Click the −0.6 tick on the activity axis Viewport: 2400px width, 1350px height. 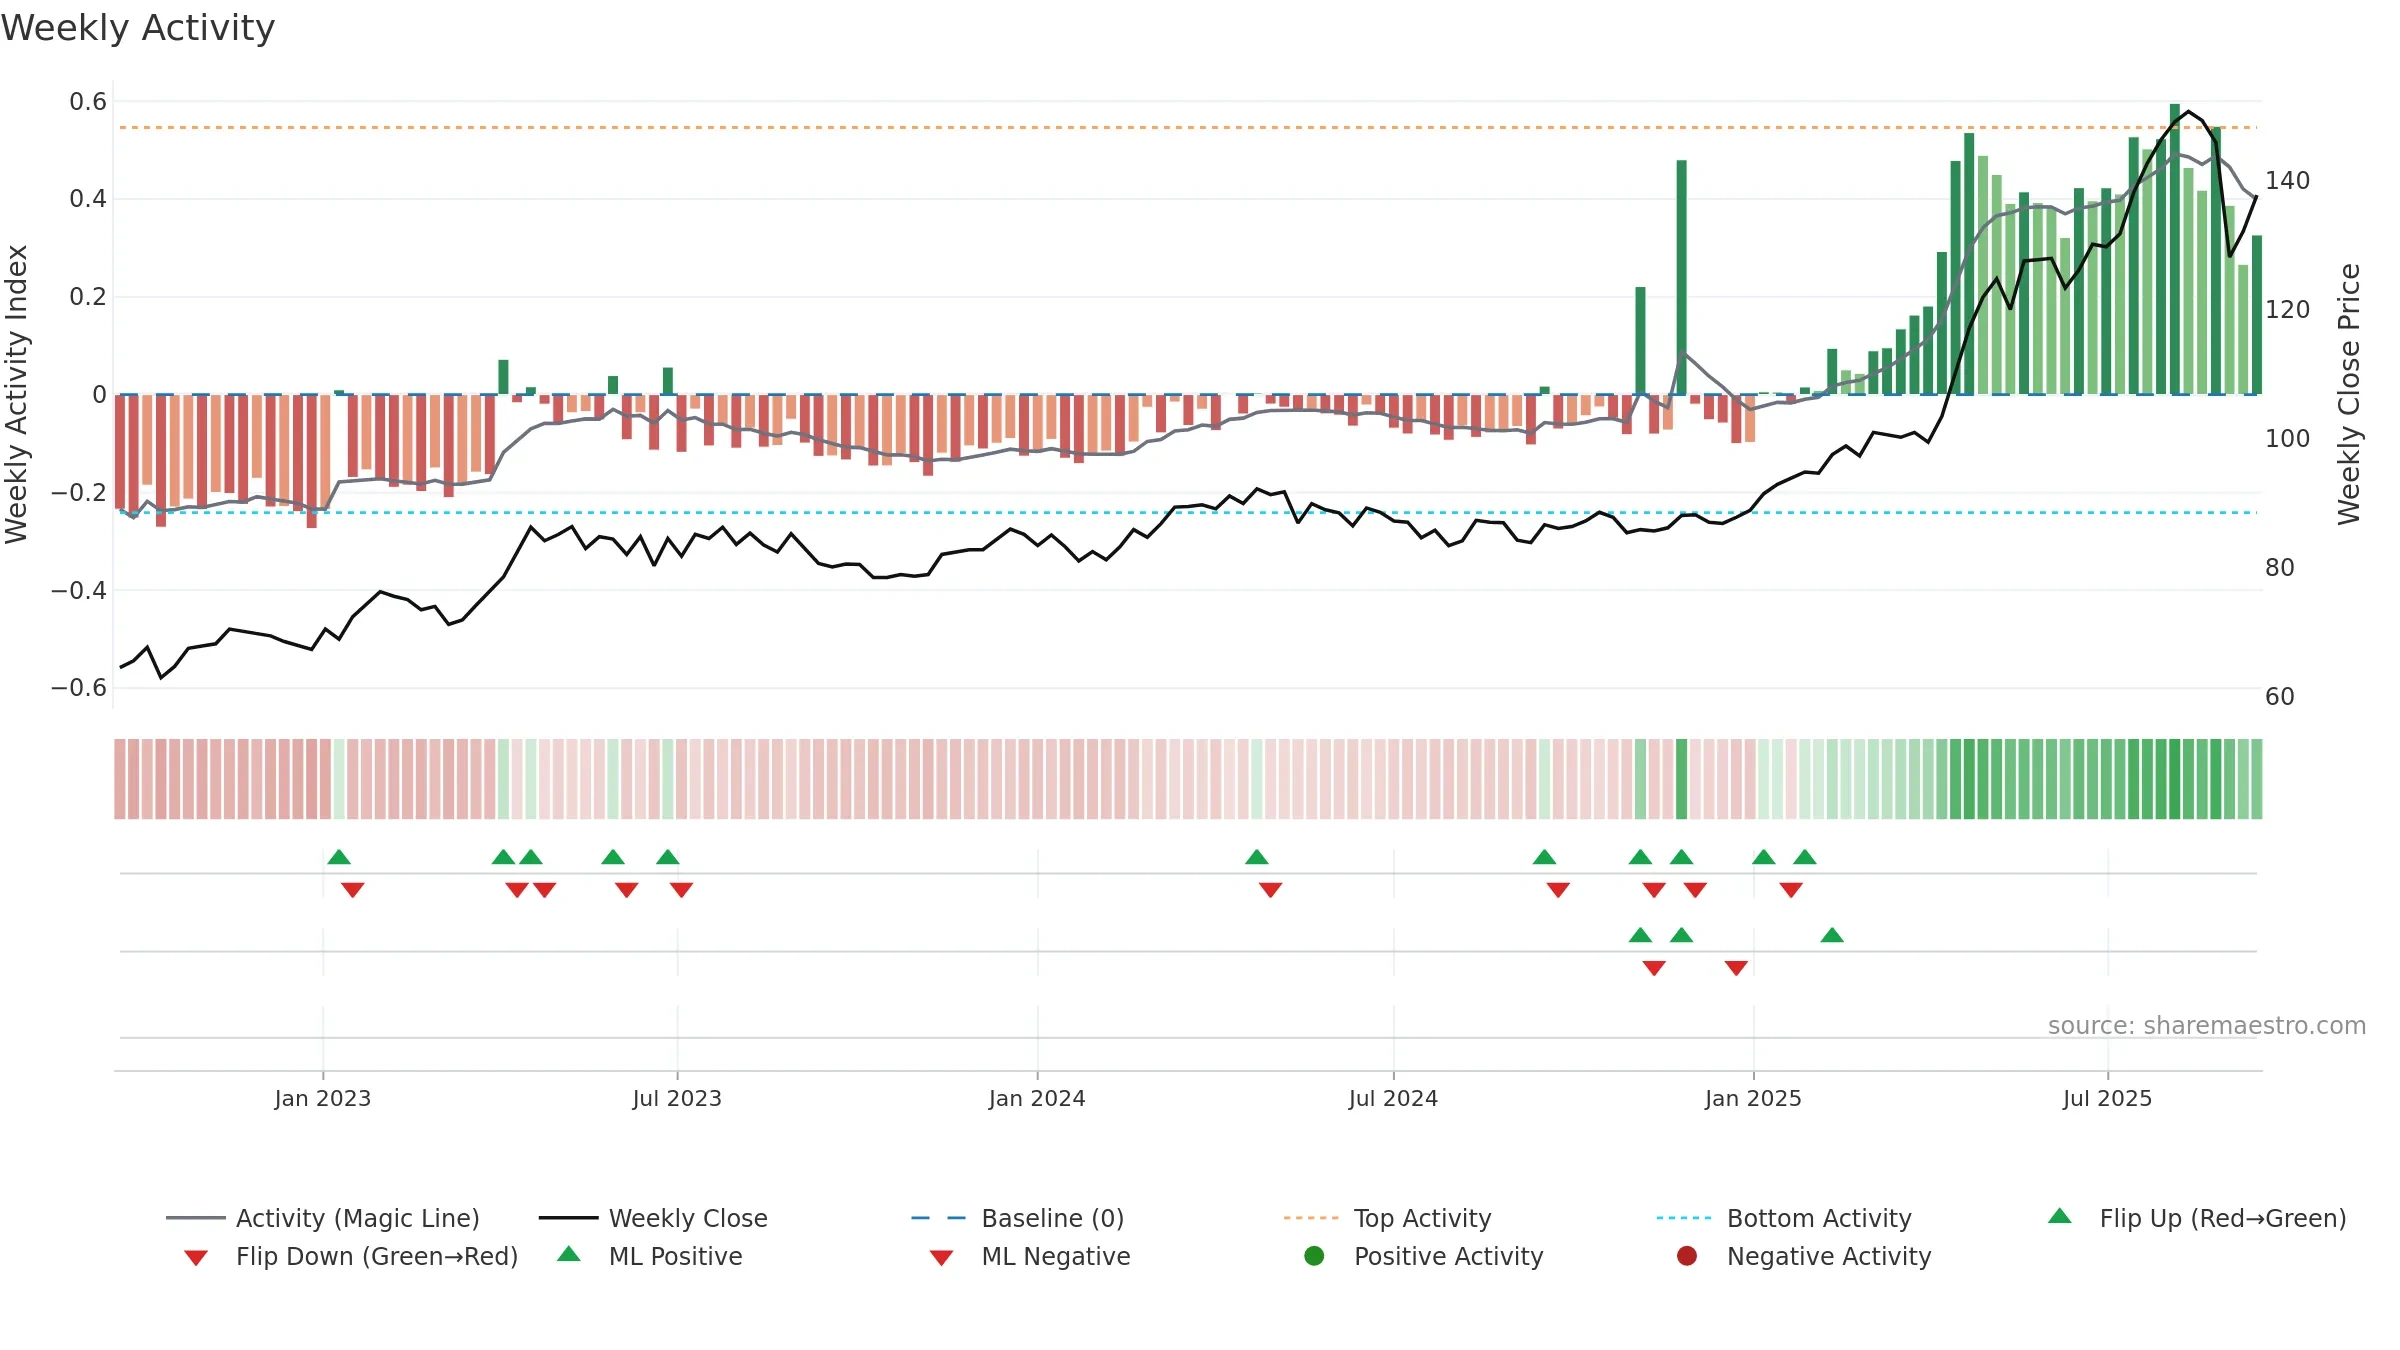pyautogui.click(x=79, y=688)
